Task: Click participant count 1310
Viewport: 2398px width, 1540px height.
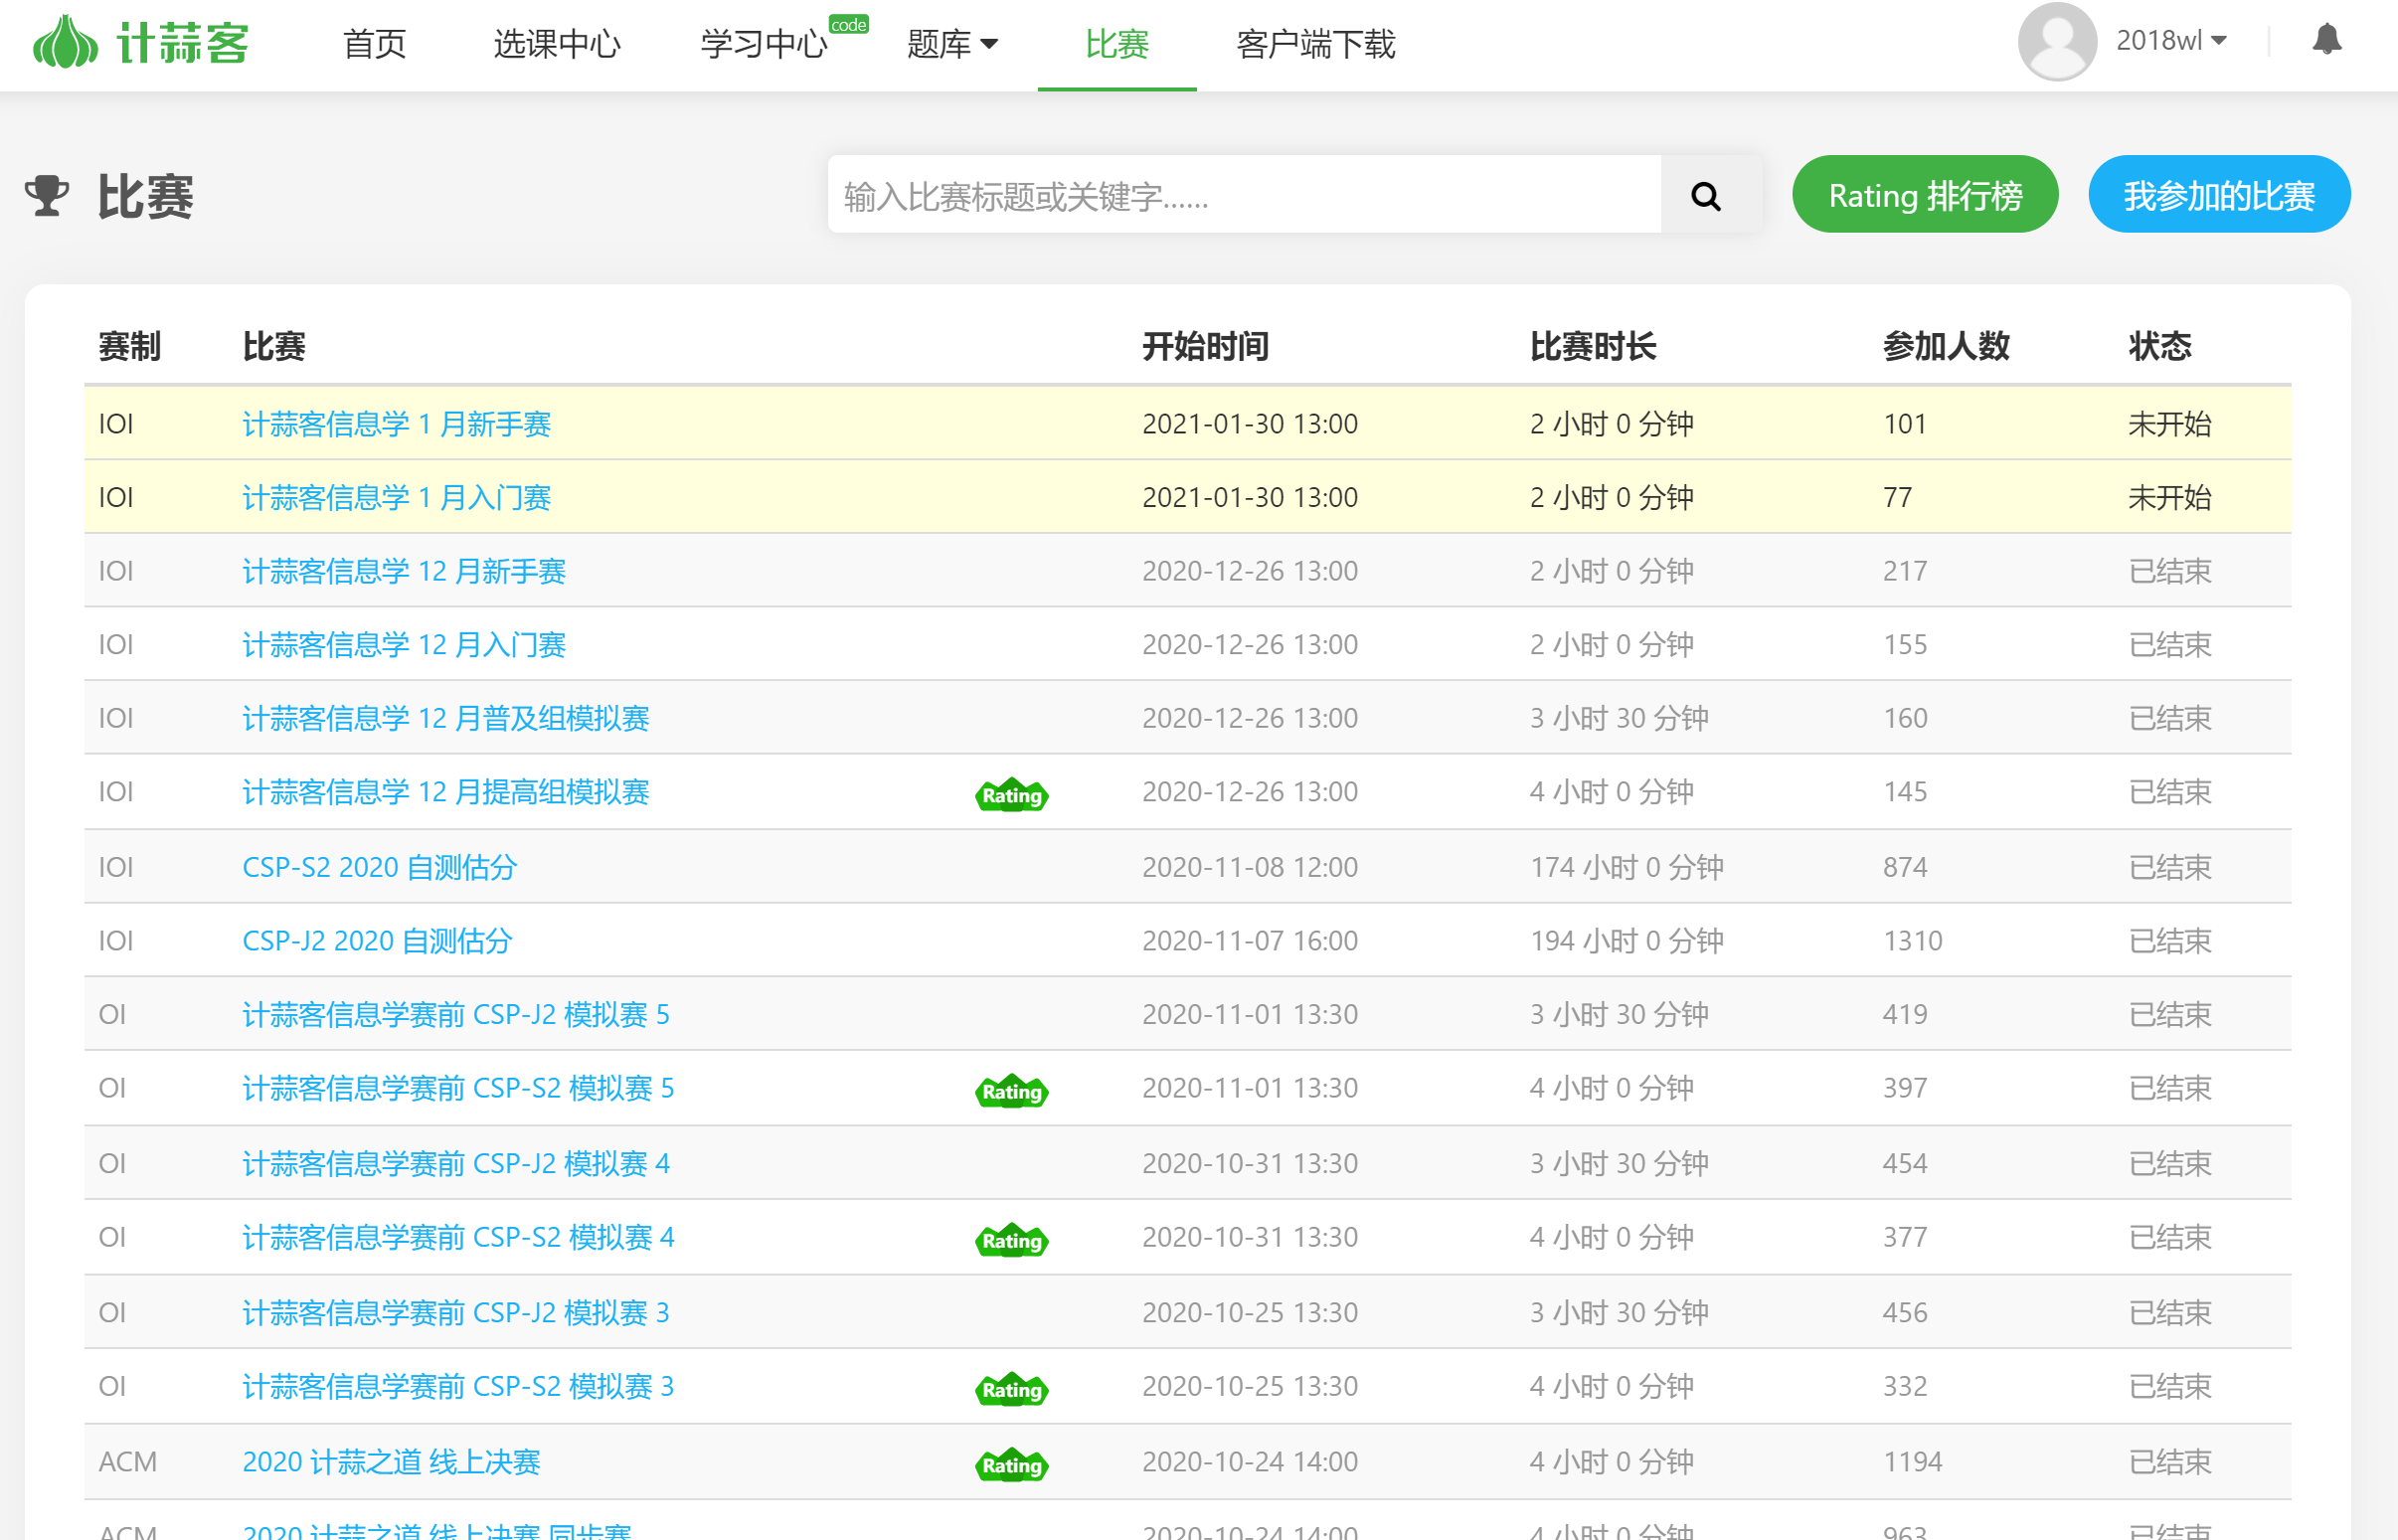Action: click(x=1912, y=941)
